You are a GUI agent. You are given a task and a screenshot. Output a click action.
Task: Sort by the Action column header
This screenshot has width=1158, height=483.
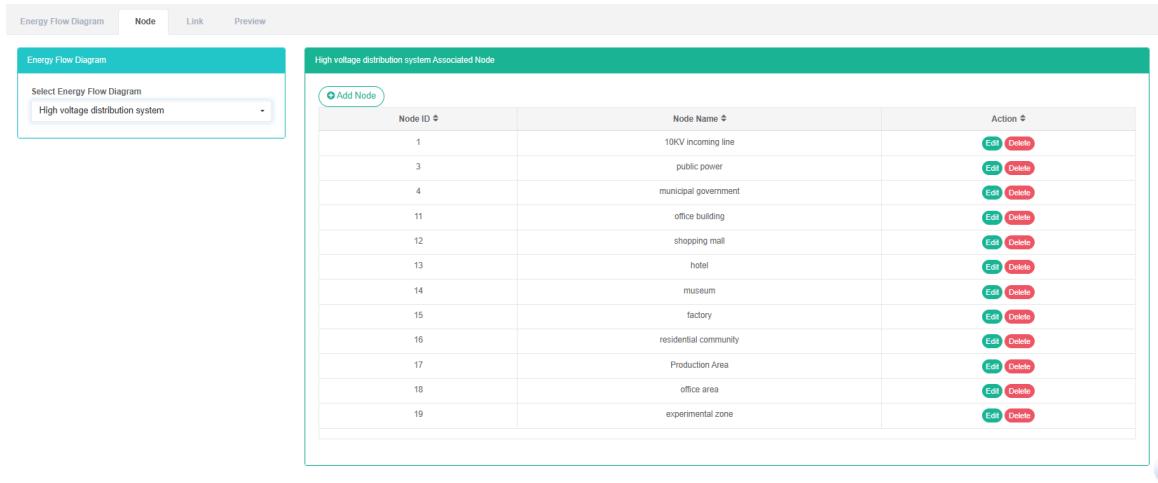click(1008, 119)
